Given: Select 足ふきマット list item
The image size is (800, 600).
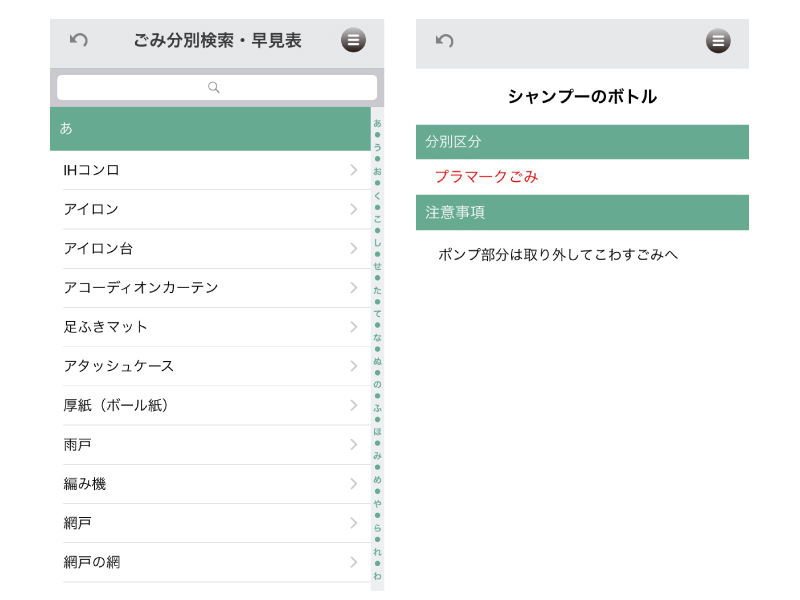Looking at the screenshot, I should (105, 327).
